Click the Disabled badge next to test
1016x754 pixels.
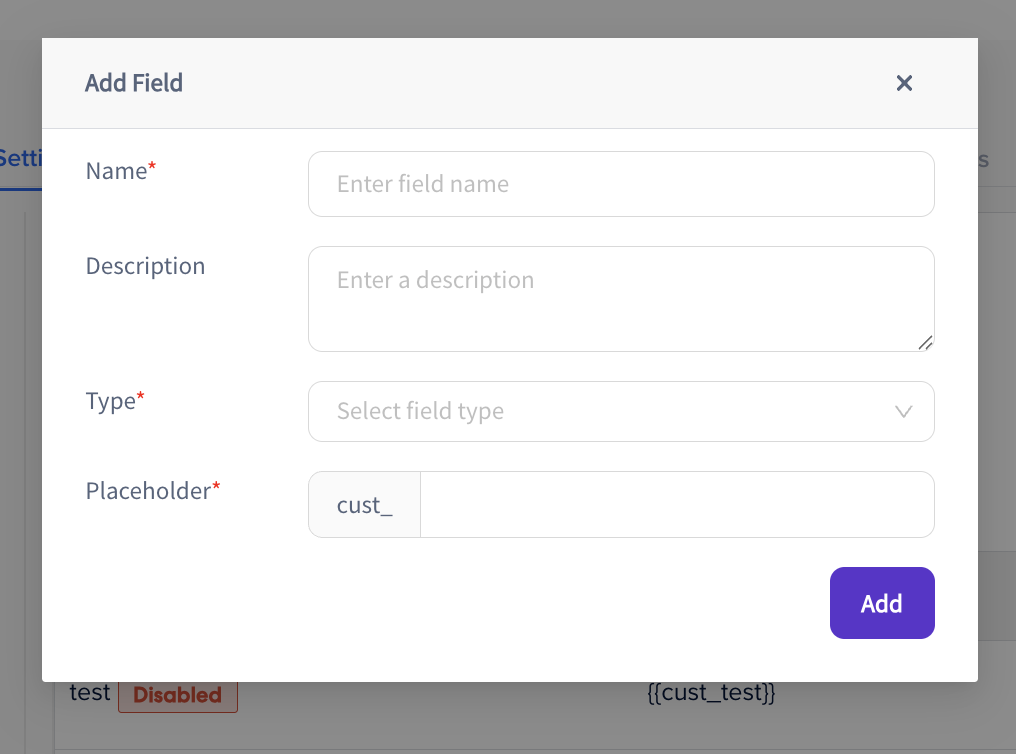(x=178, y=695)
